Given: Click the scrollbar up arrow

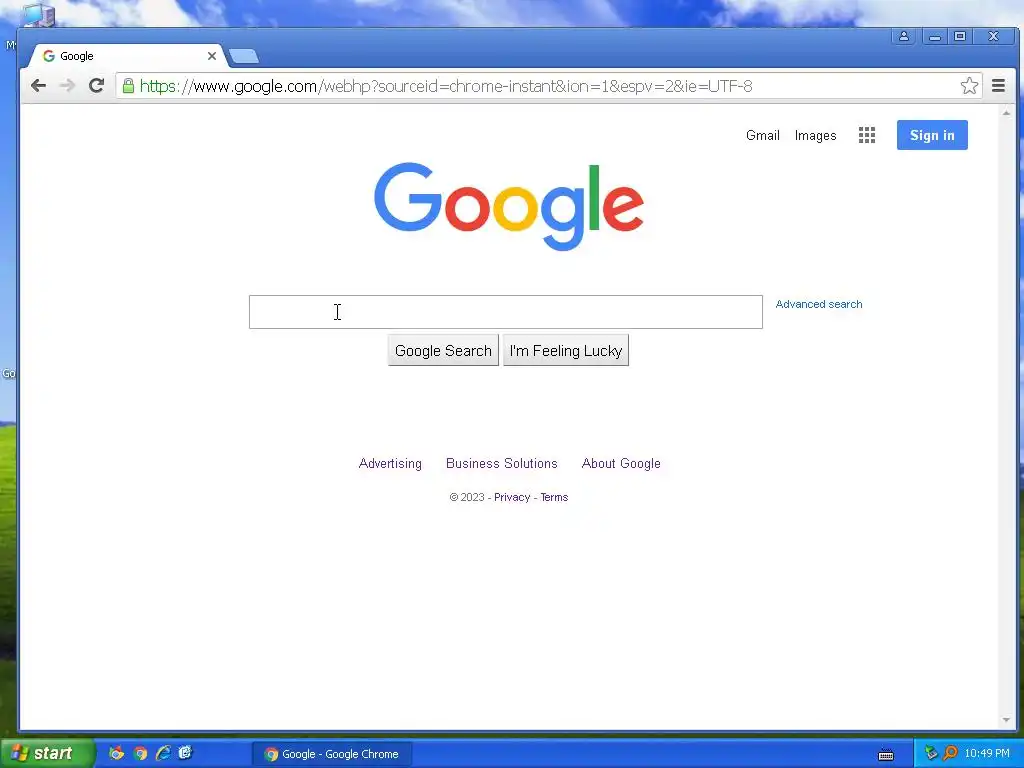Looking at the screenshot, I should coord(1006,113).
